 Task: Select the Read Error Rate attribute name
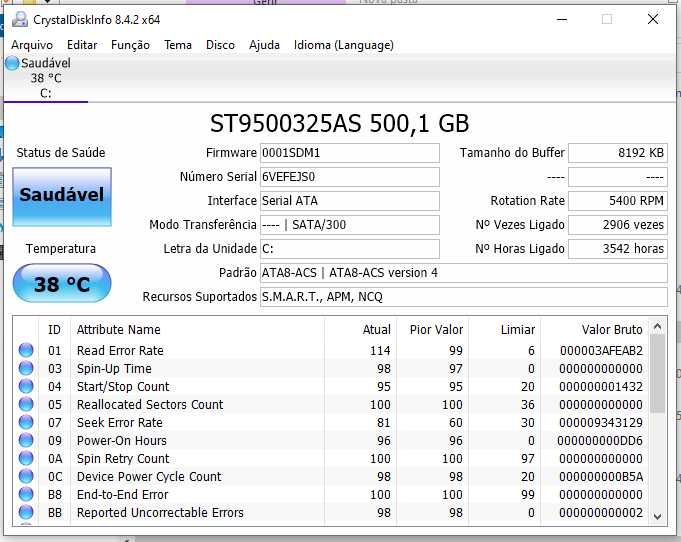click(x=120, y=350)
